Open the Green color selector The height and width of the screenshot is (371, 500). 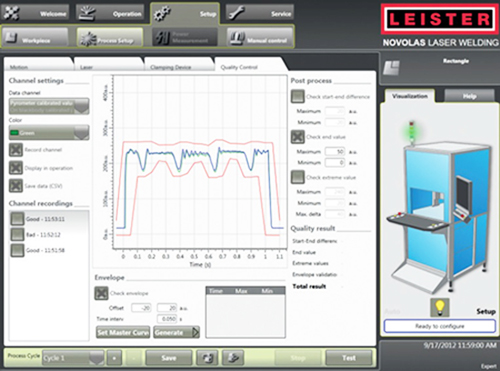(49, 133)
